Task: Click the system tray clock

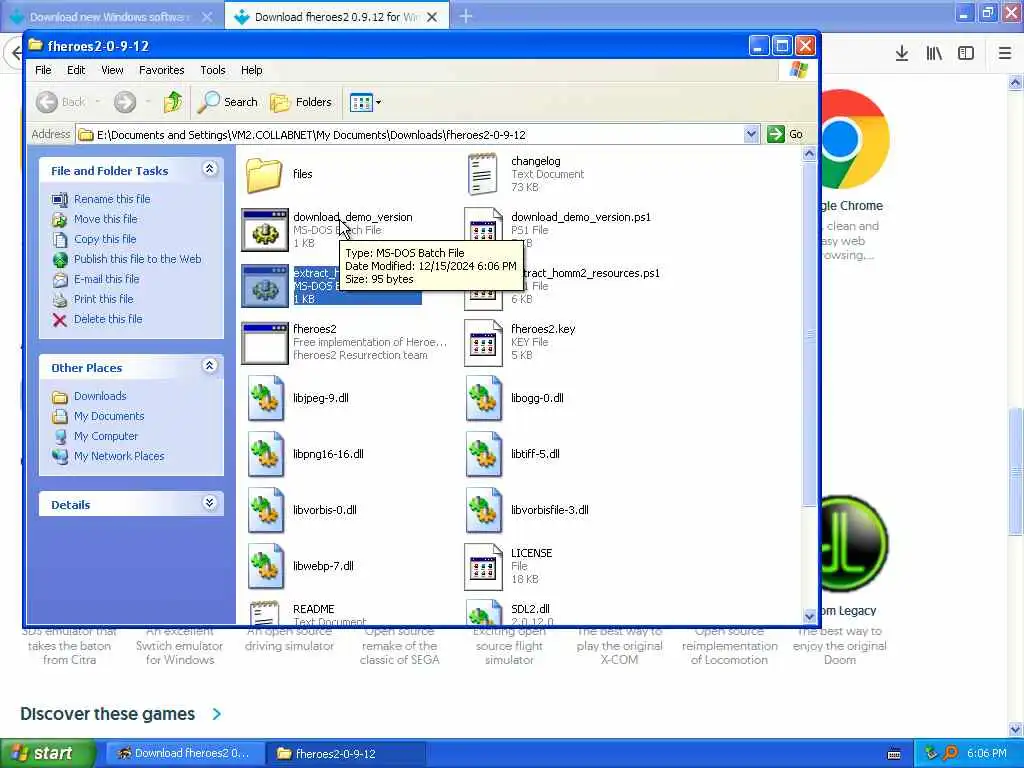Action: (x=986, y=754)
